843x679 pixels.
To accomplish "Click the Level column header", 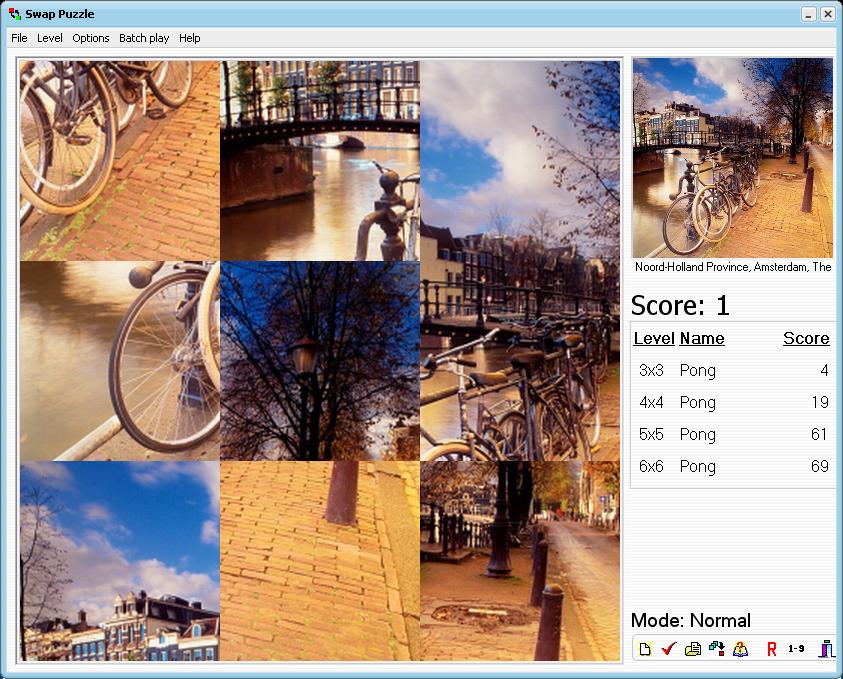I will [654, 338].
